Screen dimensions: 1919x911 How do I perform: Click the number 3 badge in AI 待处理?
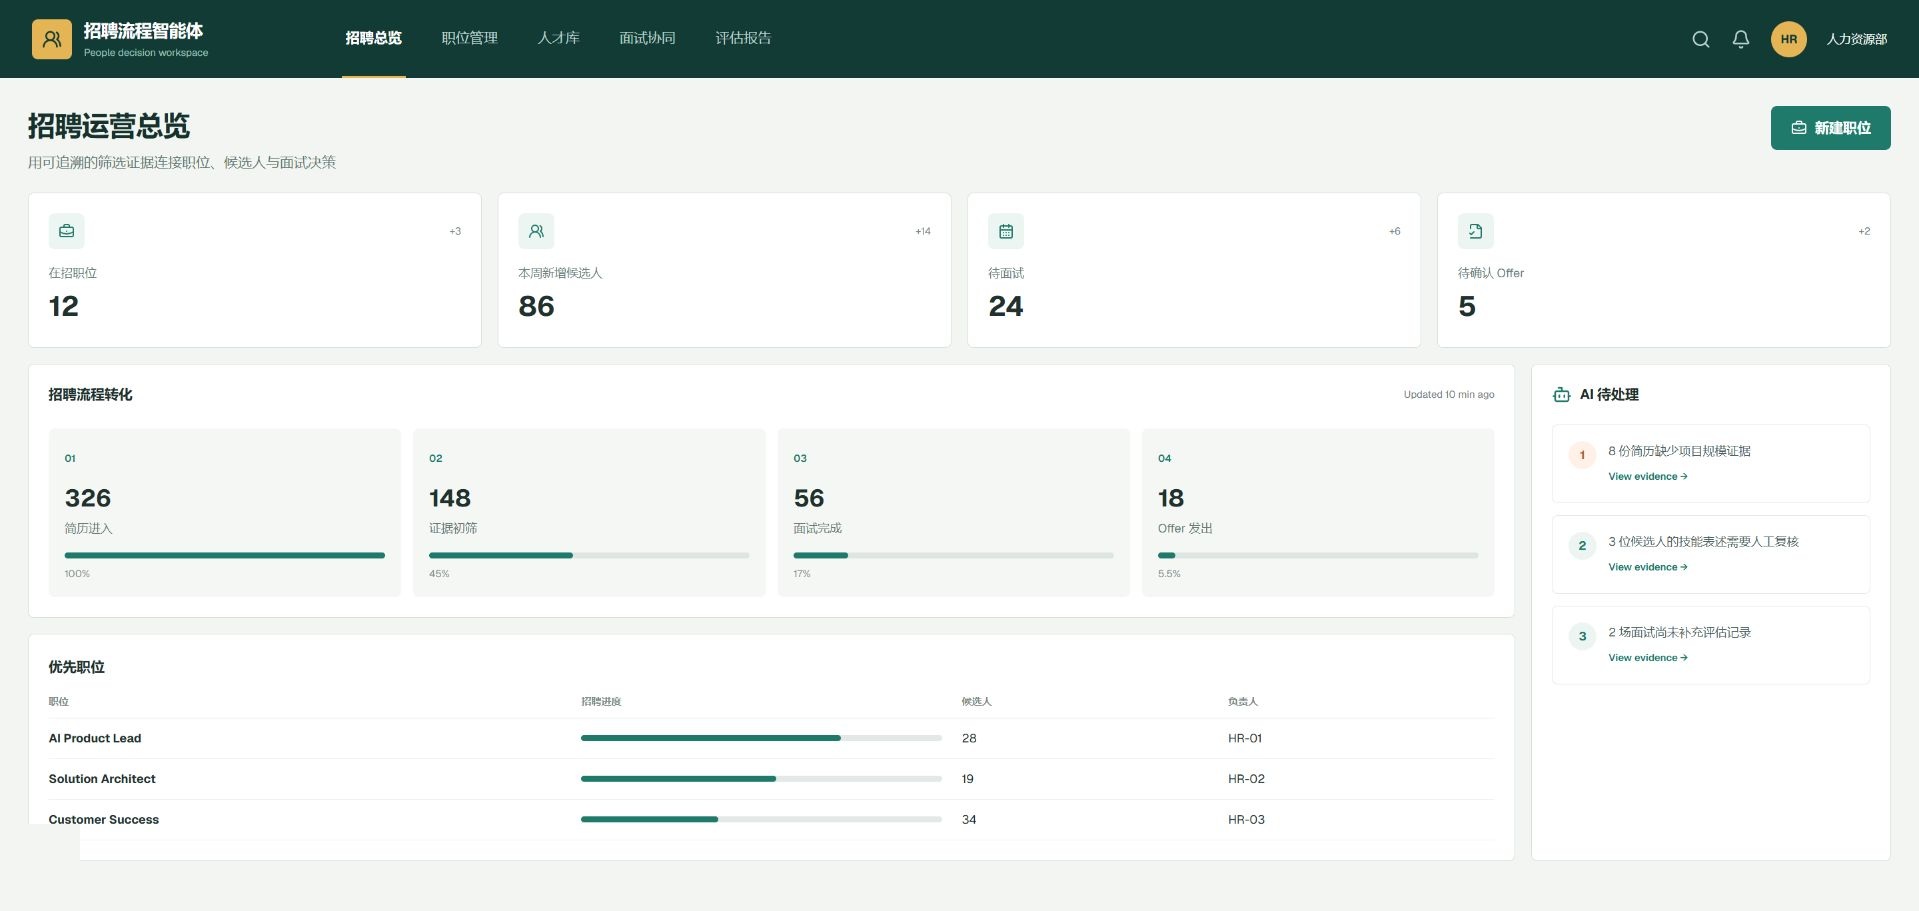[x=1582, y=636]
